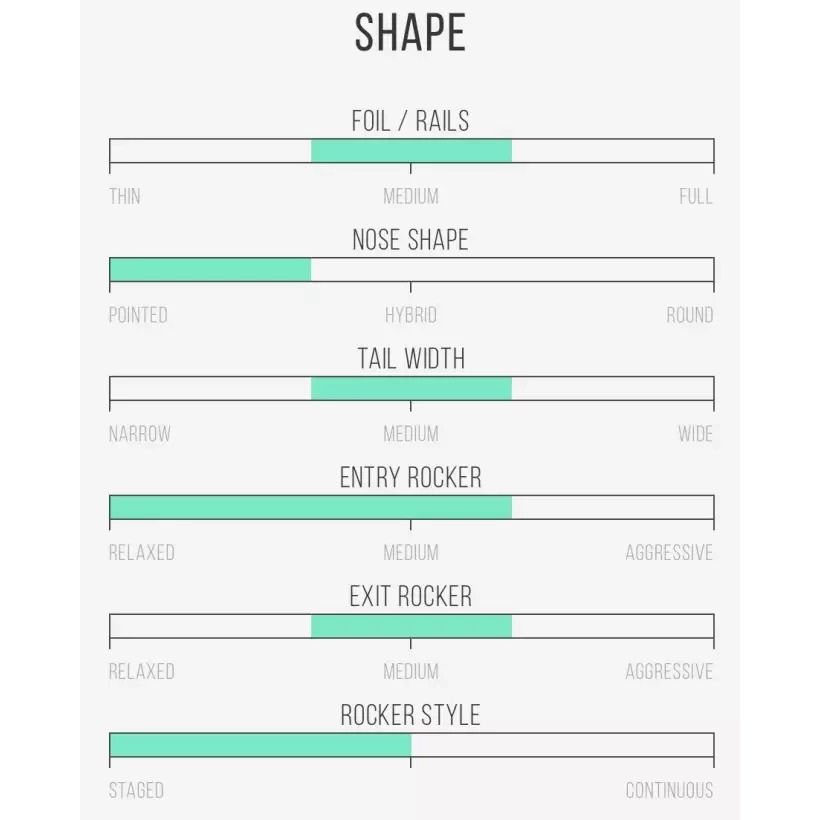
Task: Click the SHAPE title heading
Action: coord(410,34)
